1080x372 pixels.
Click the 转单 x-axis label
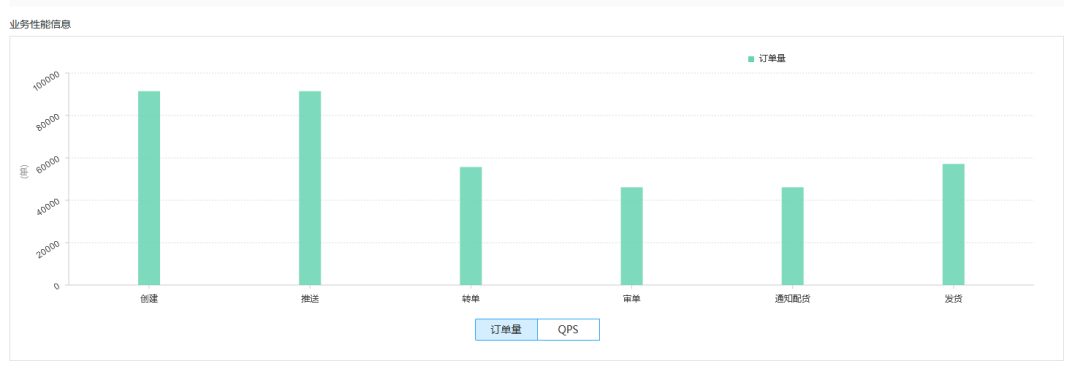click(471, 300)
